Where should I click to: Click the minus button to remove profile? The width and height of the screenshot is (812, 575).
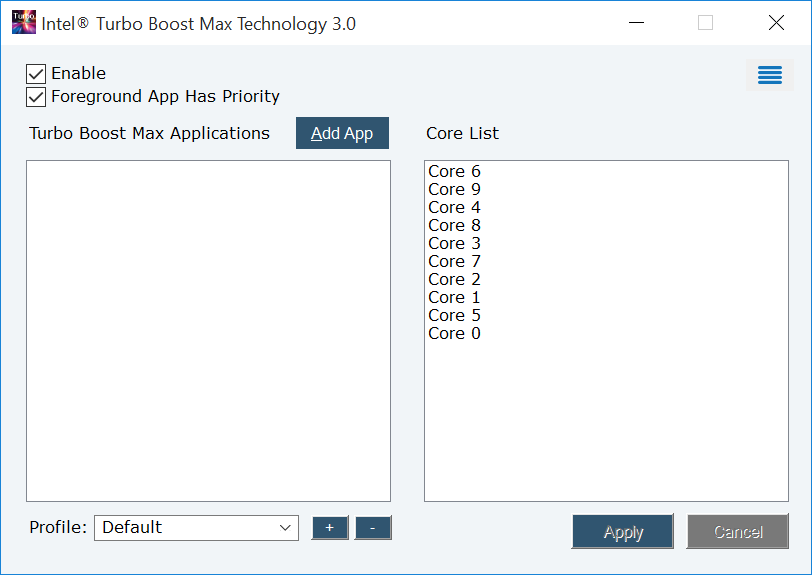coord(373,528)
